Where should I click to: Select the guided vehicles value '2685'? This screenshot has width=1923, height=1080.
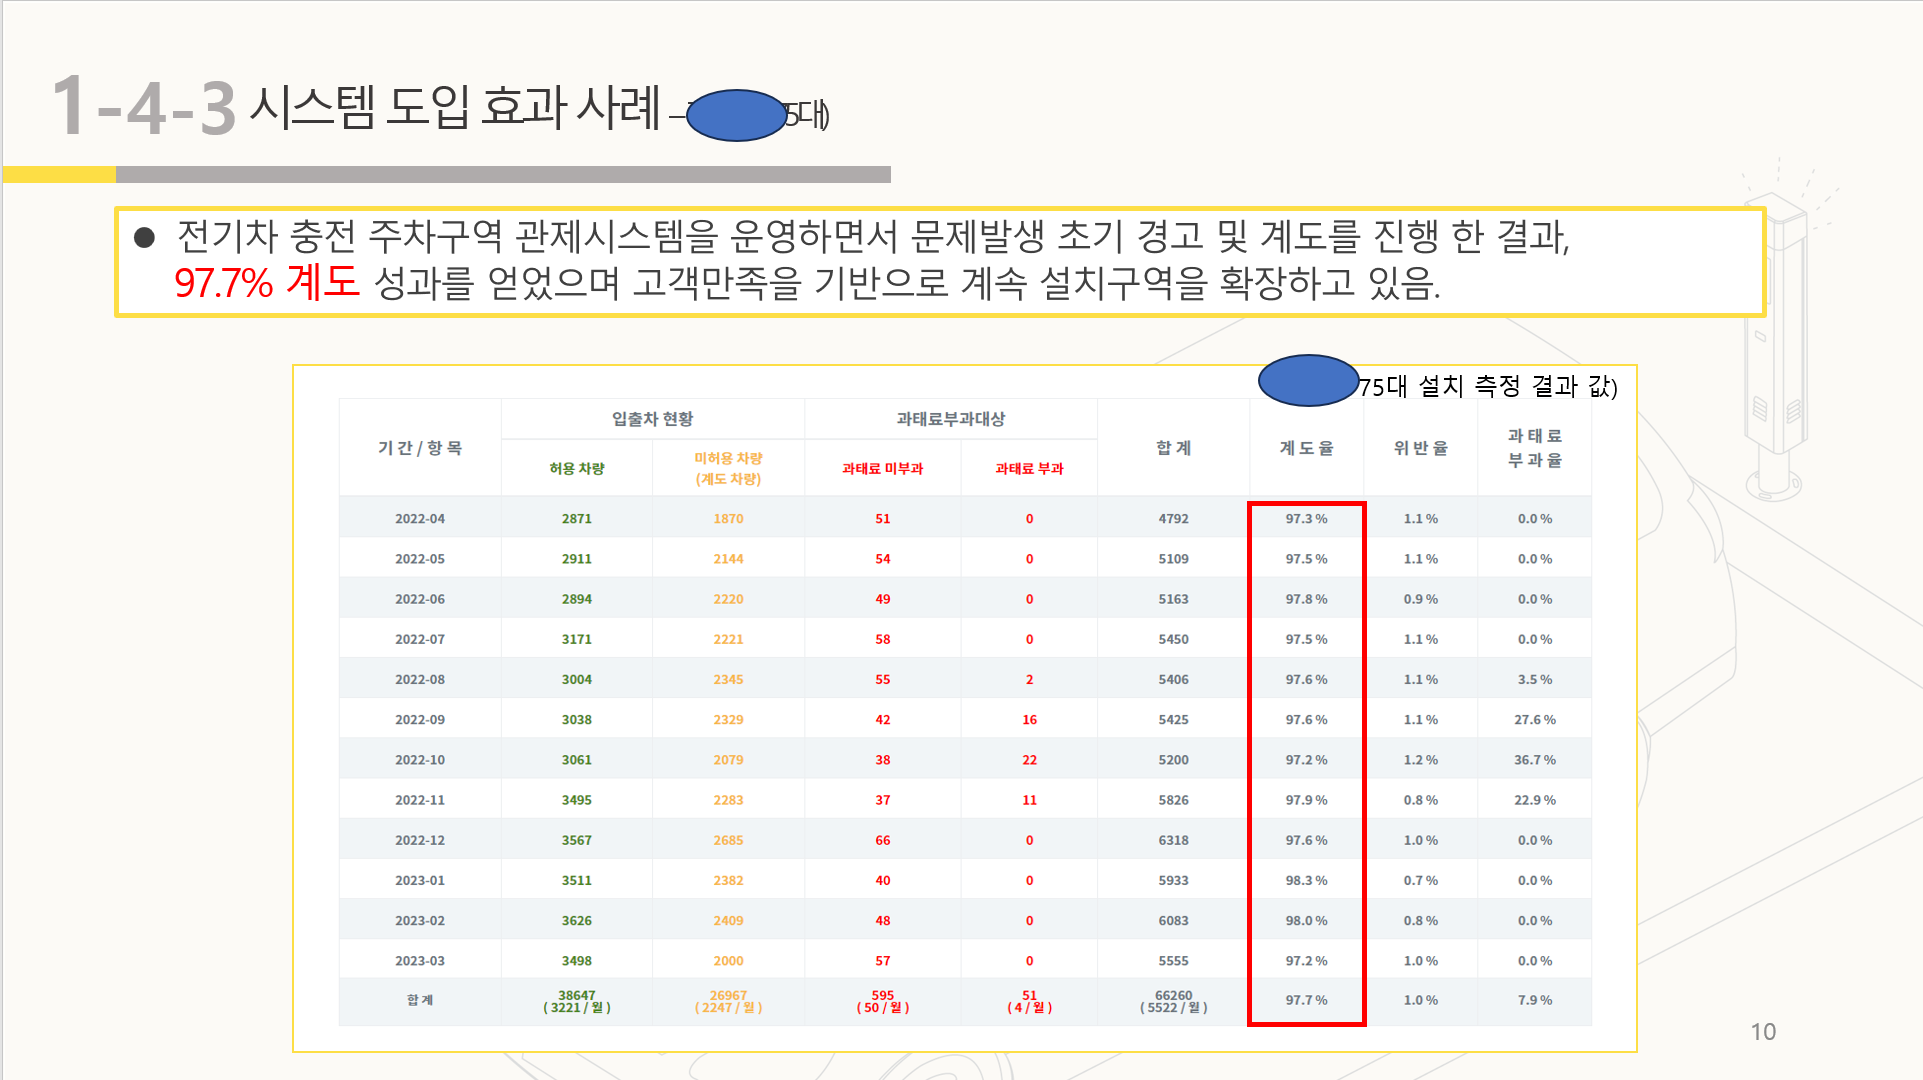pos(728,840)
